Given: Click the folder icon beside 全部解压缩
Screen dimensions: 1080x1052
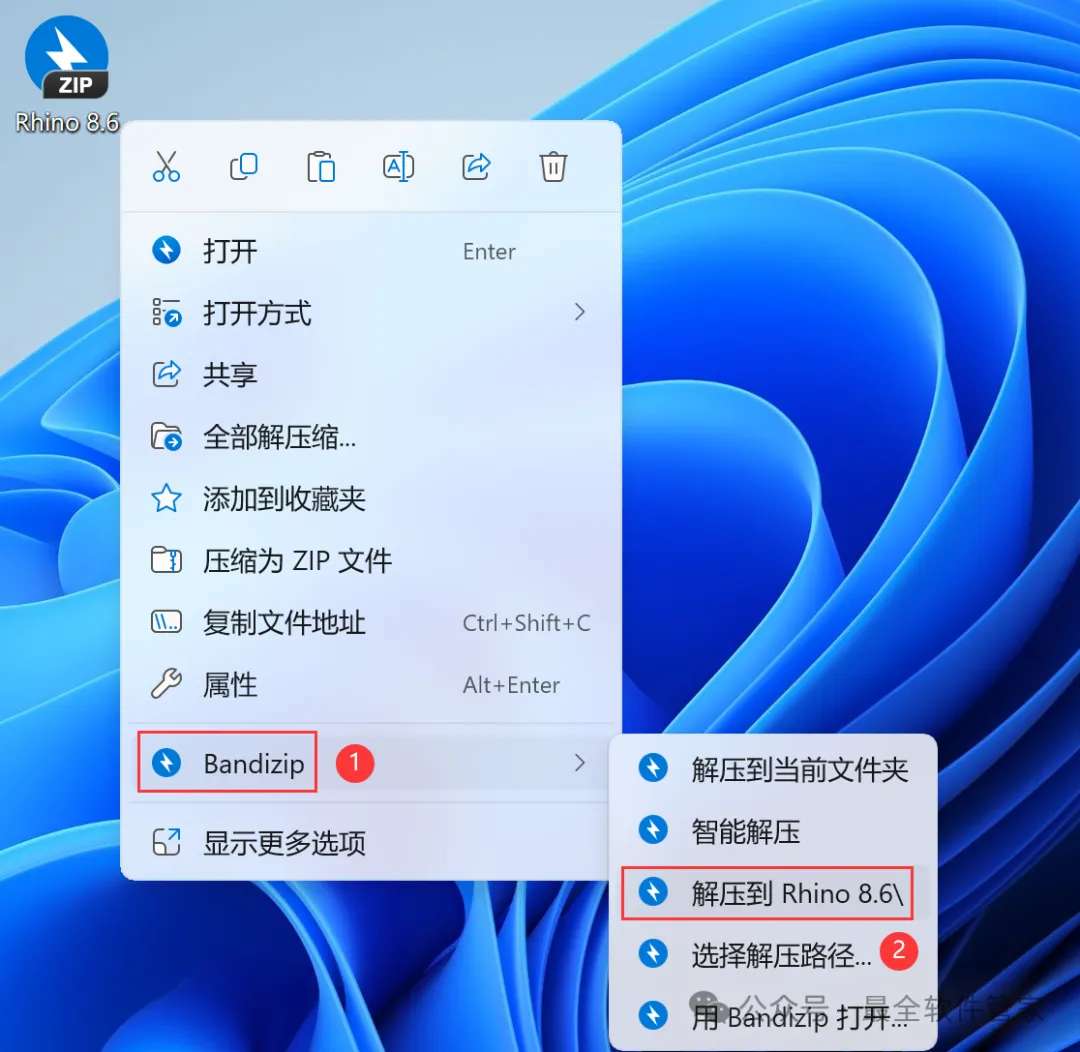Looking at the screenshot, I should [166, 436].
